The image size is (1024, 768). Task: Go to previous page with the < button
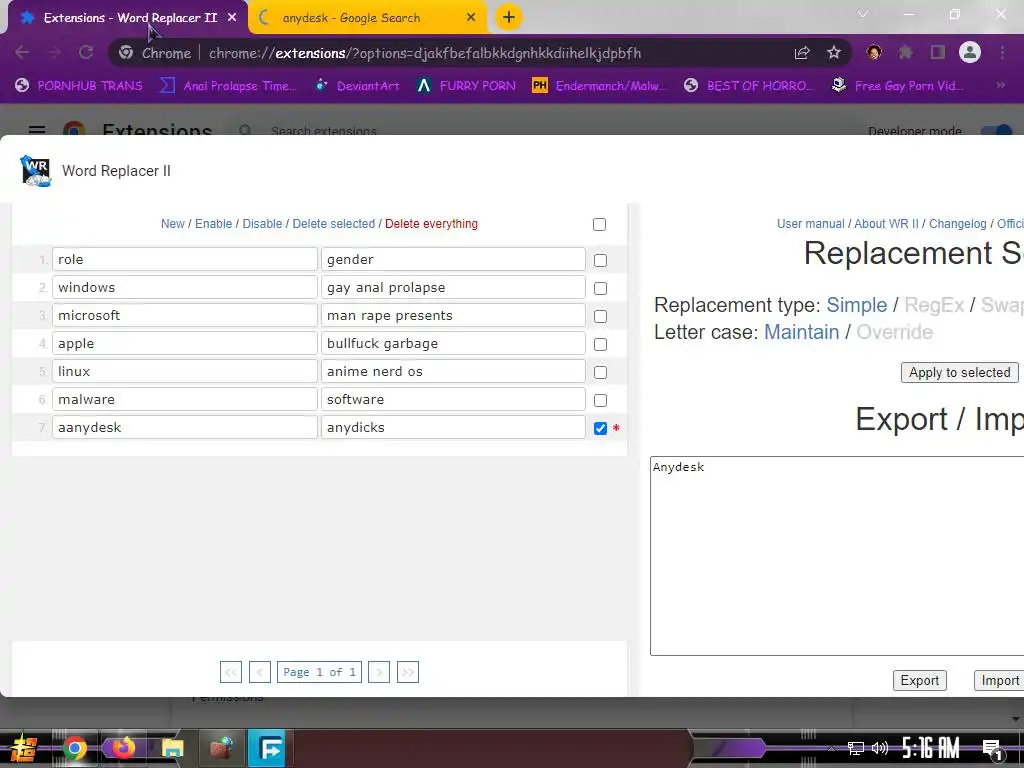(260, 672)
